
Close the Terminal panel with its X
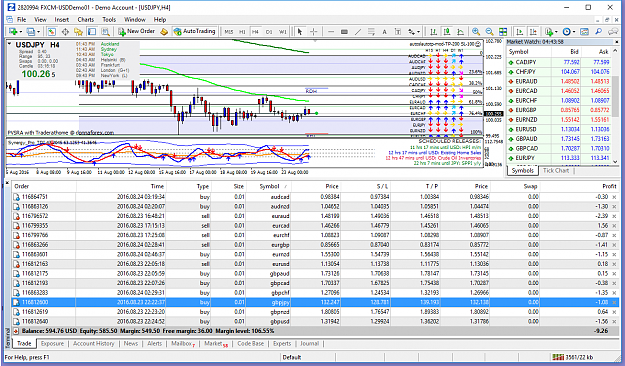point(8,183)
